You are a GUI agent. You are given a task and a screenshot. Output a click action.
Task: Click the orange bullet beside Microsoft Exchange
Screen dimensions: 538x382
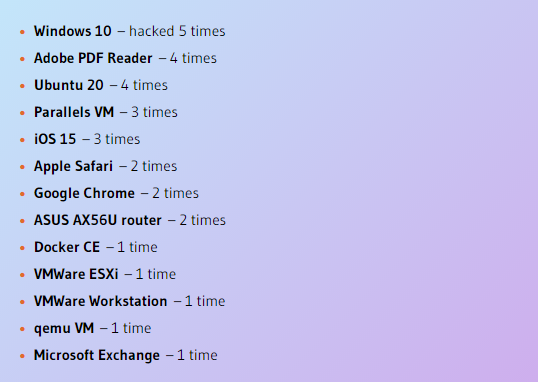(x=23, y=356)
